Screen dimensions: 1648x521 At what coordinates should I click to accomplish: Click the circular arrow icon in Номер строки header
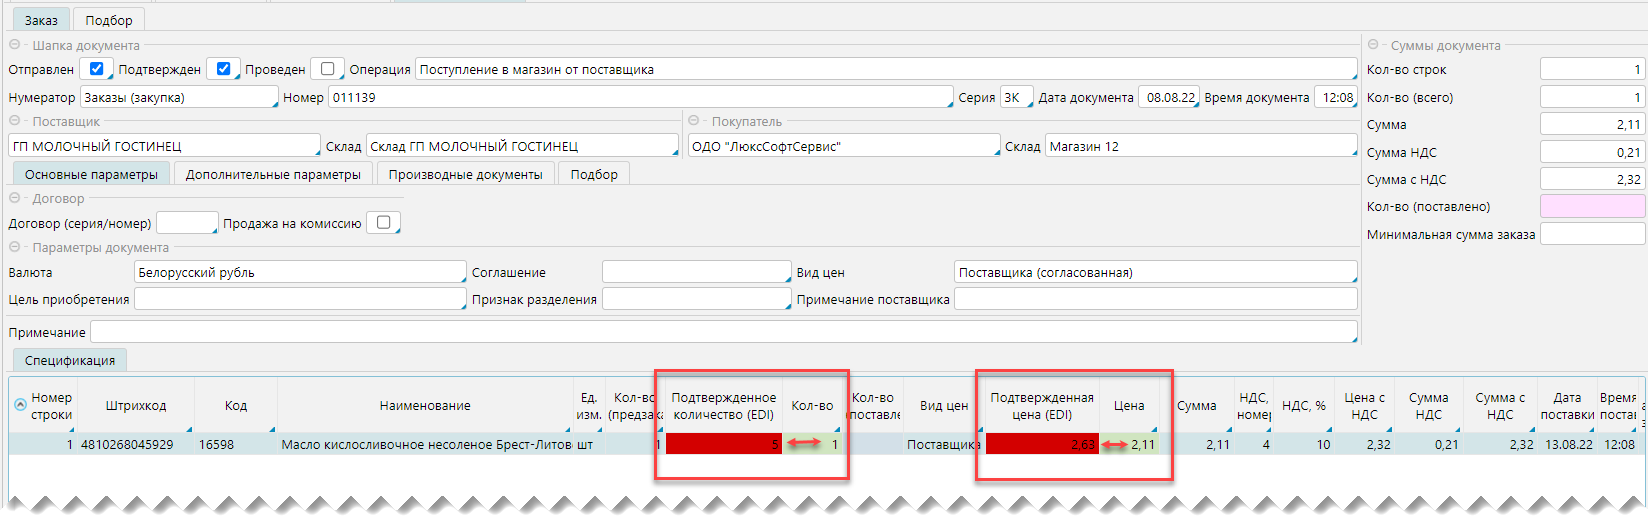20,405
